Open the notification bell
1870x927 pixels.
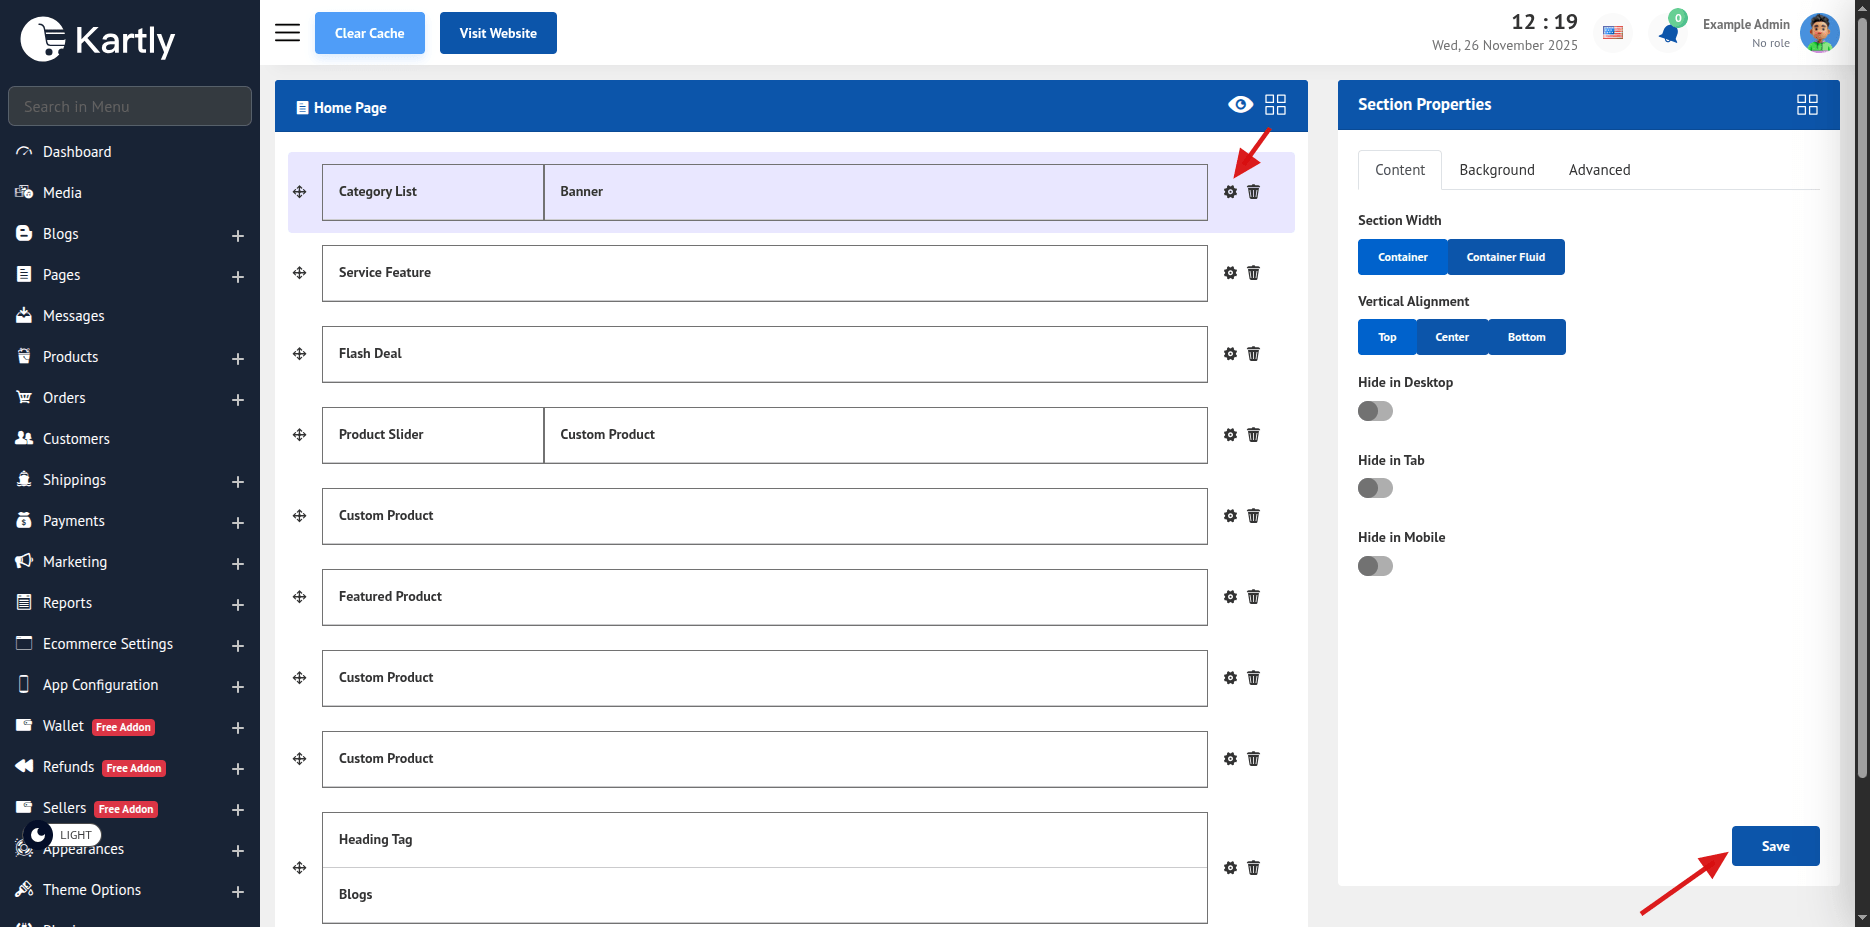click(x=1668, y=34)
